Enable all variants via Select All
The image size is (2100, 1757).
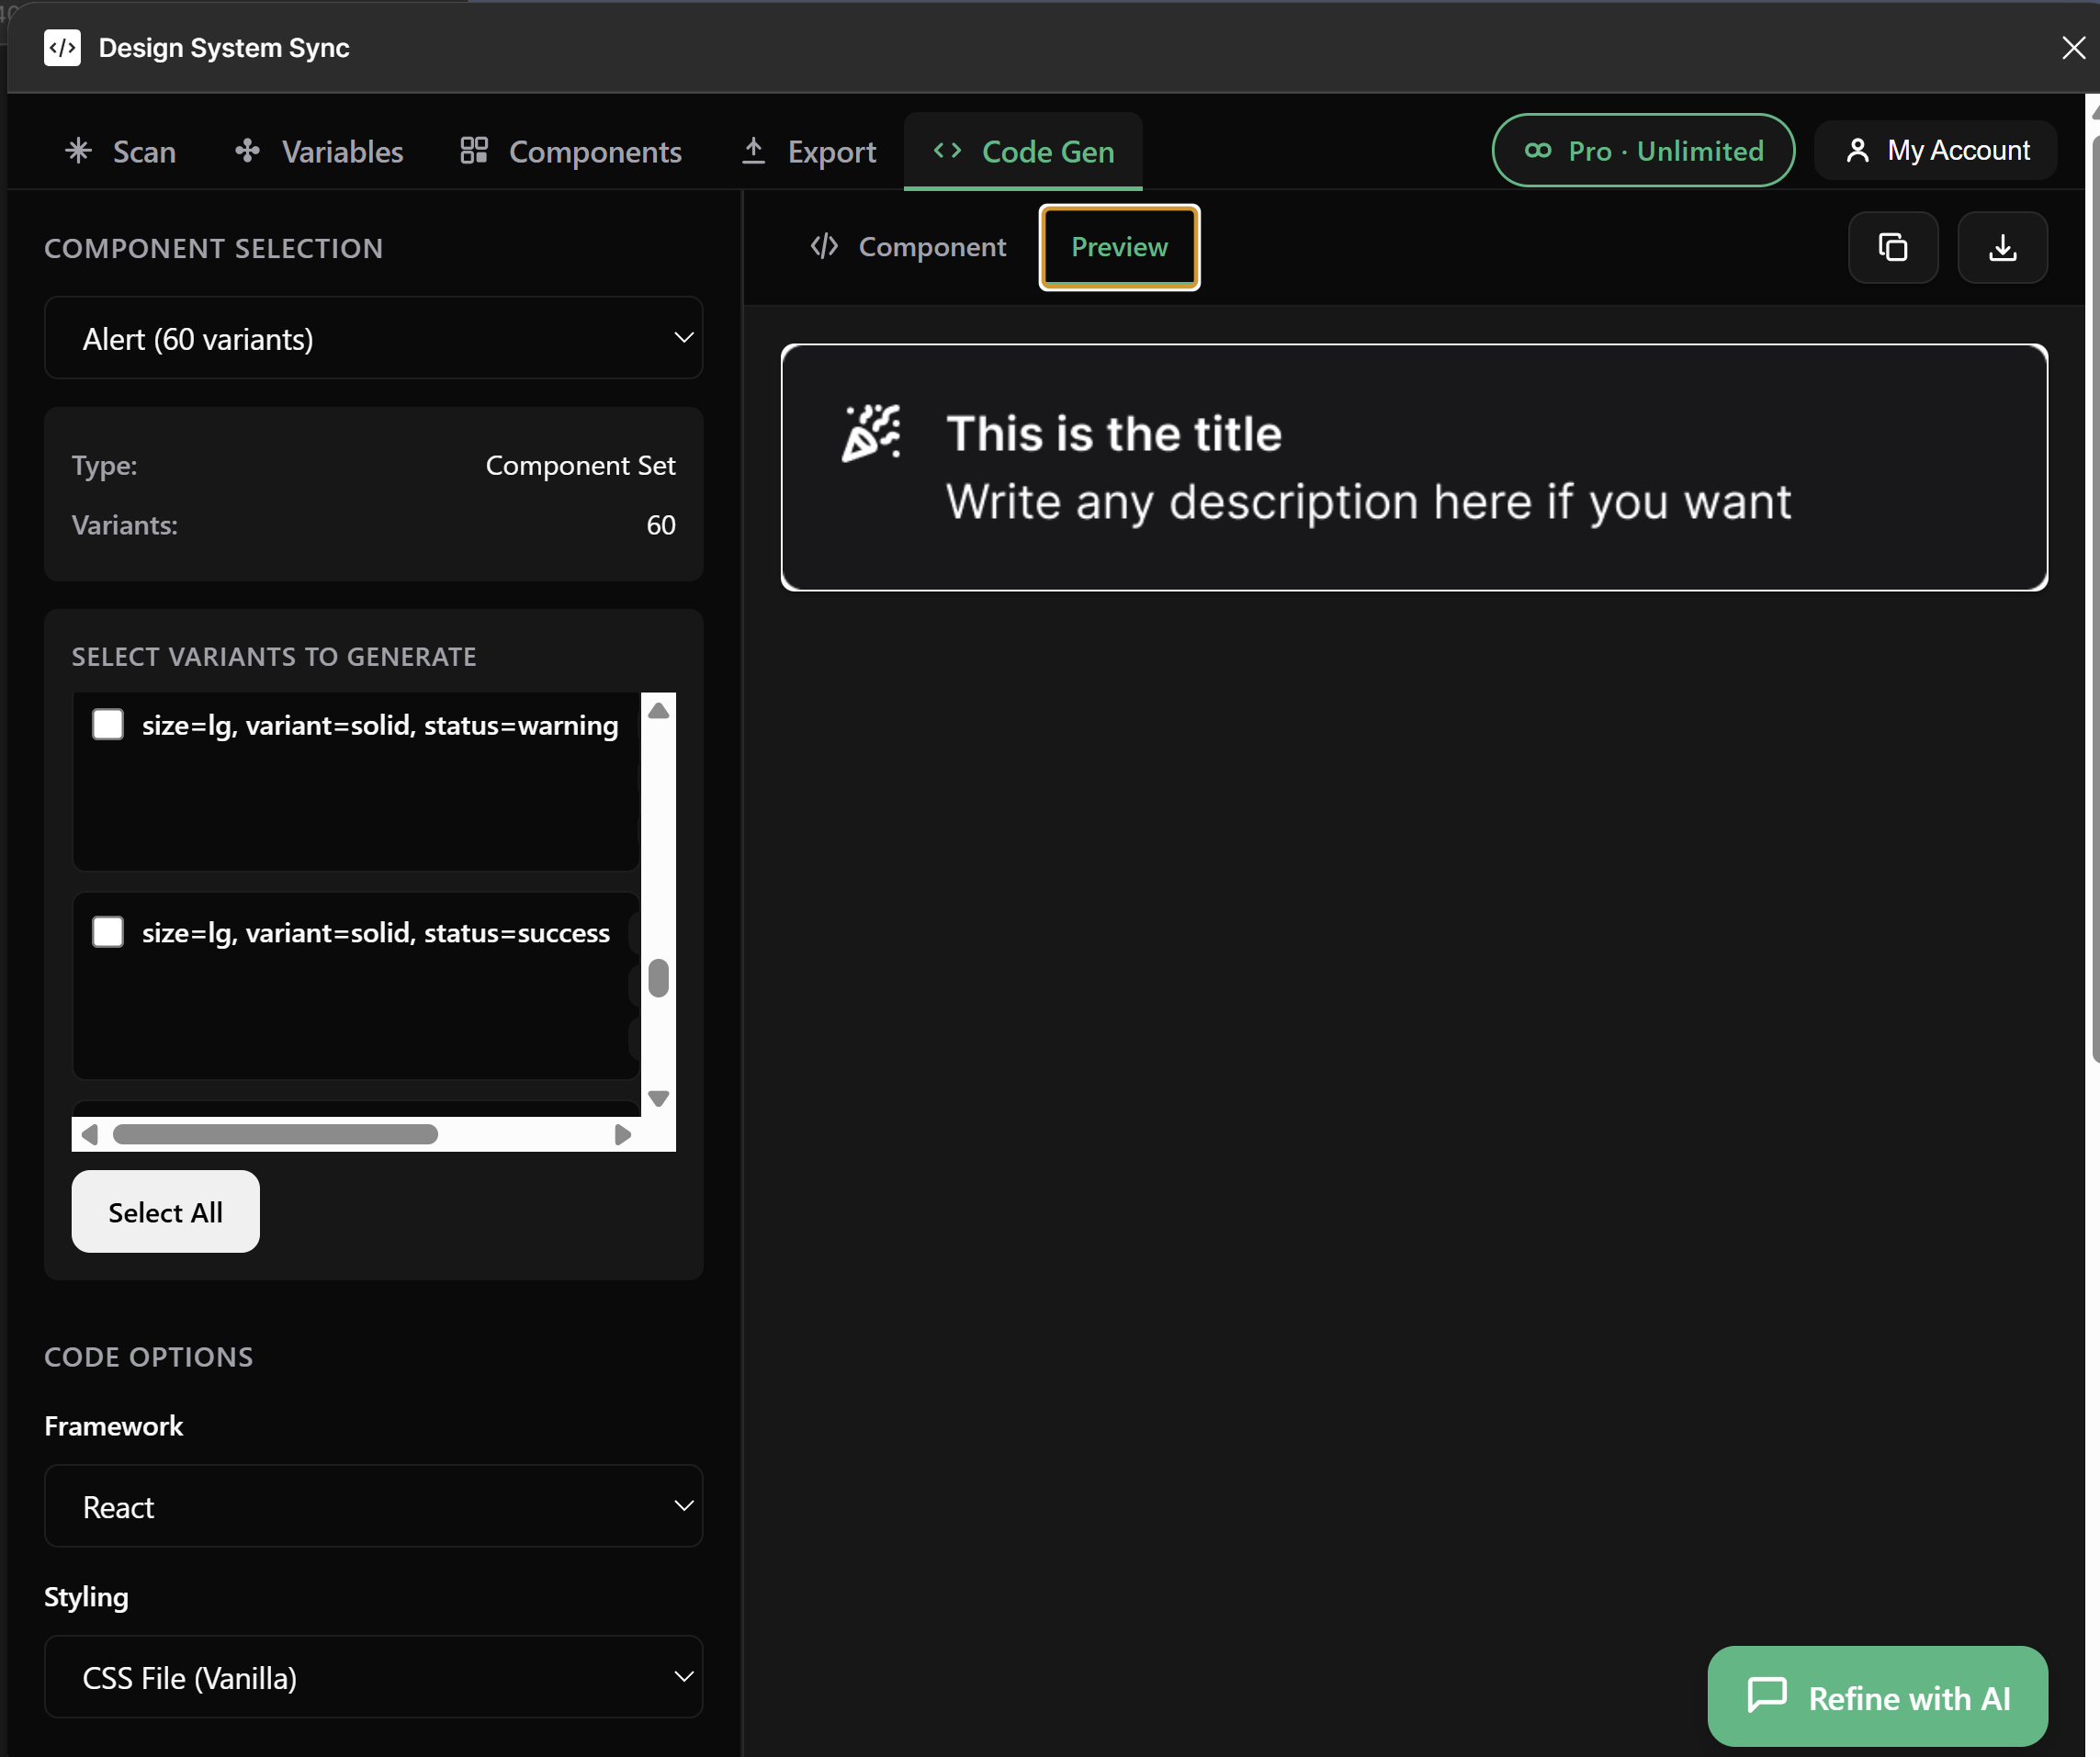(x=165, y=1211)
